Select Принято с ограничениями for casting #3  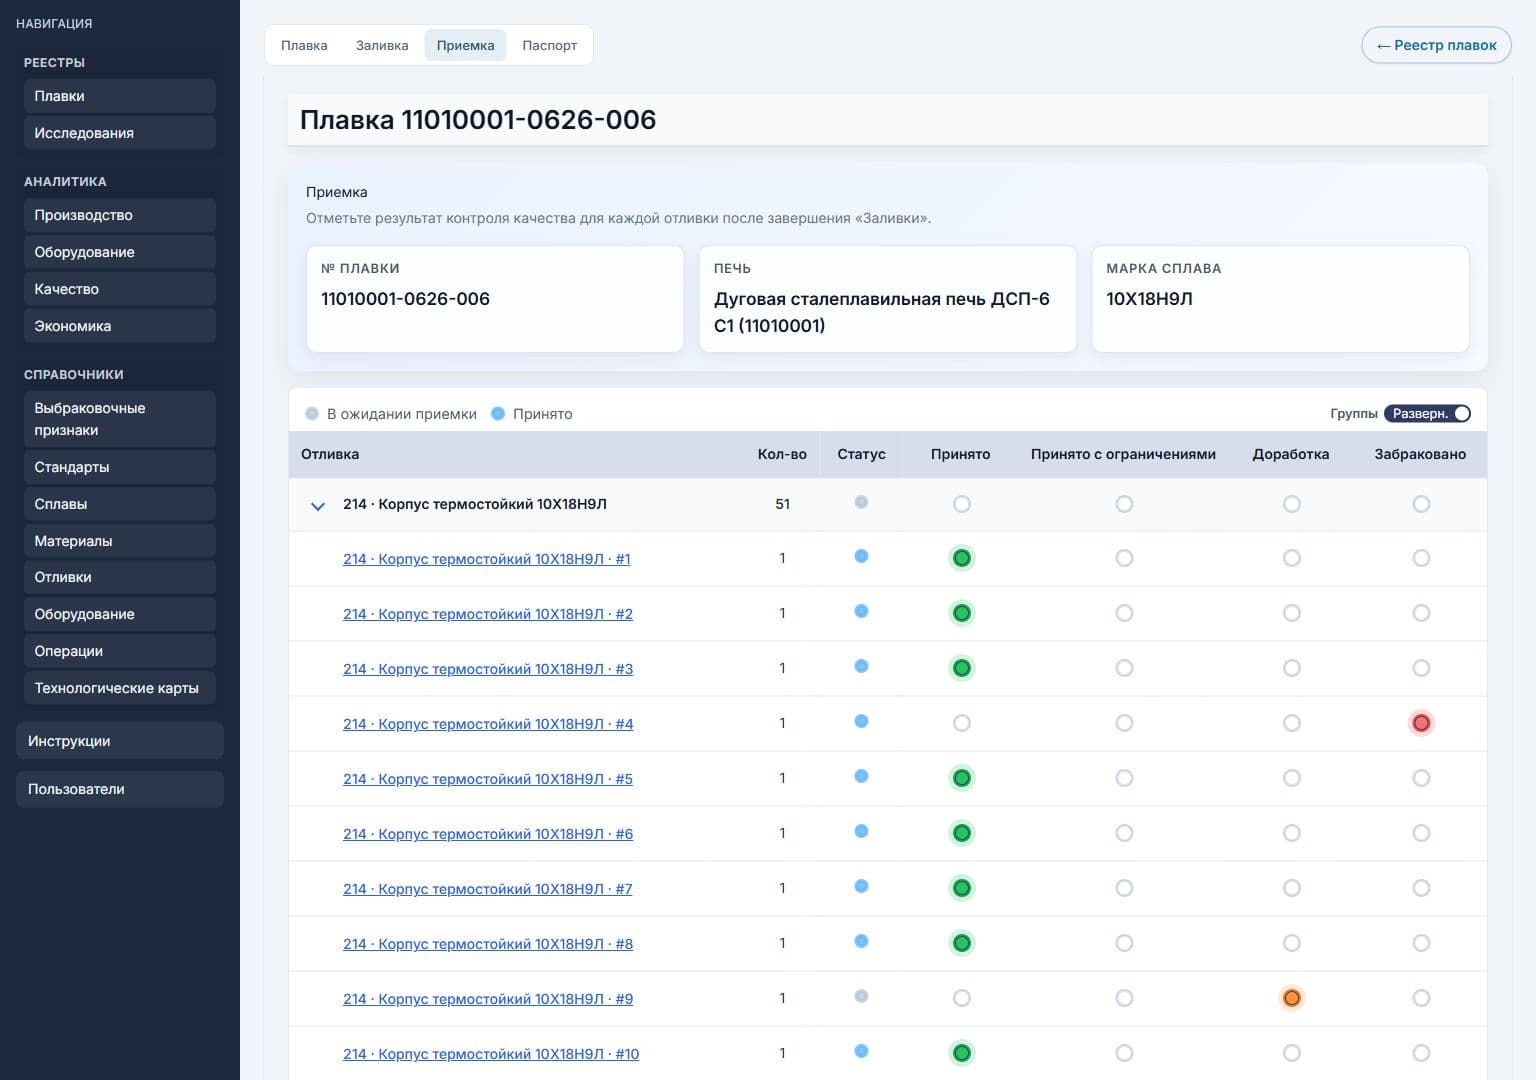click(1124, 668)
